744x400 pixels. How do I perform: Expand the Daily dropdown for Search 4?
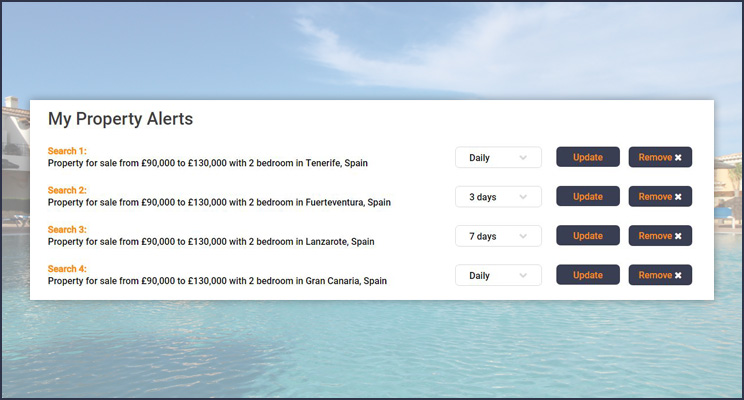pyautogui.click(x=498, y=275)
